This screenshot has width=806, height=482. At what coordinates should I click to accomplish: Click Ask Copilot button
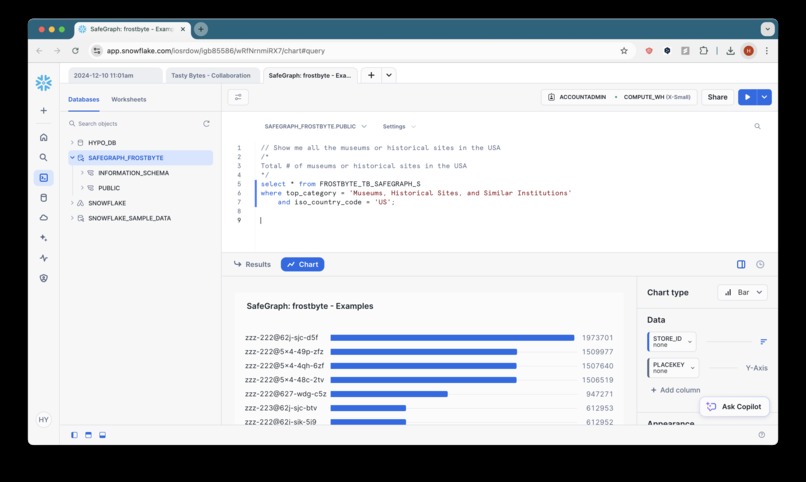[x=734, y=406]
